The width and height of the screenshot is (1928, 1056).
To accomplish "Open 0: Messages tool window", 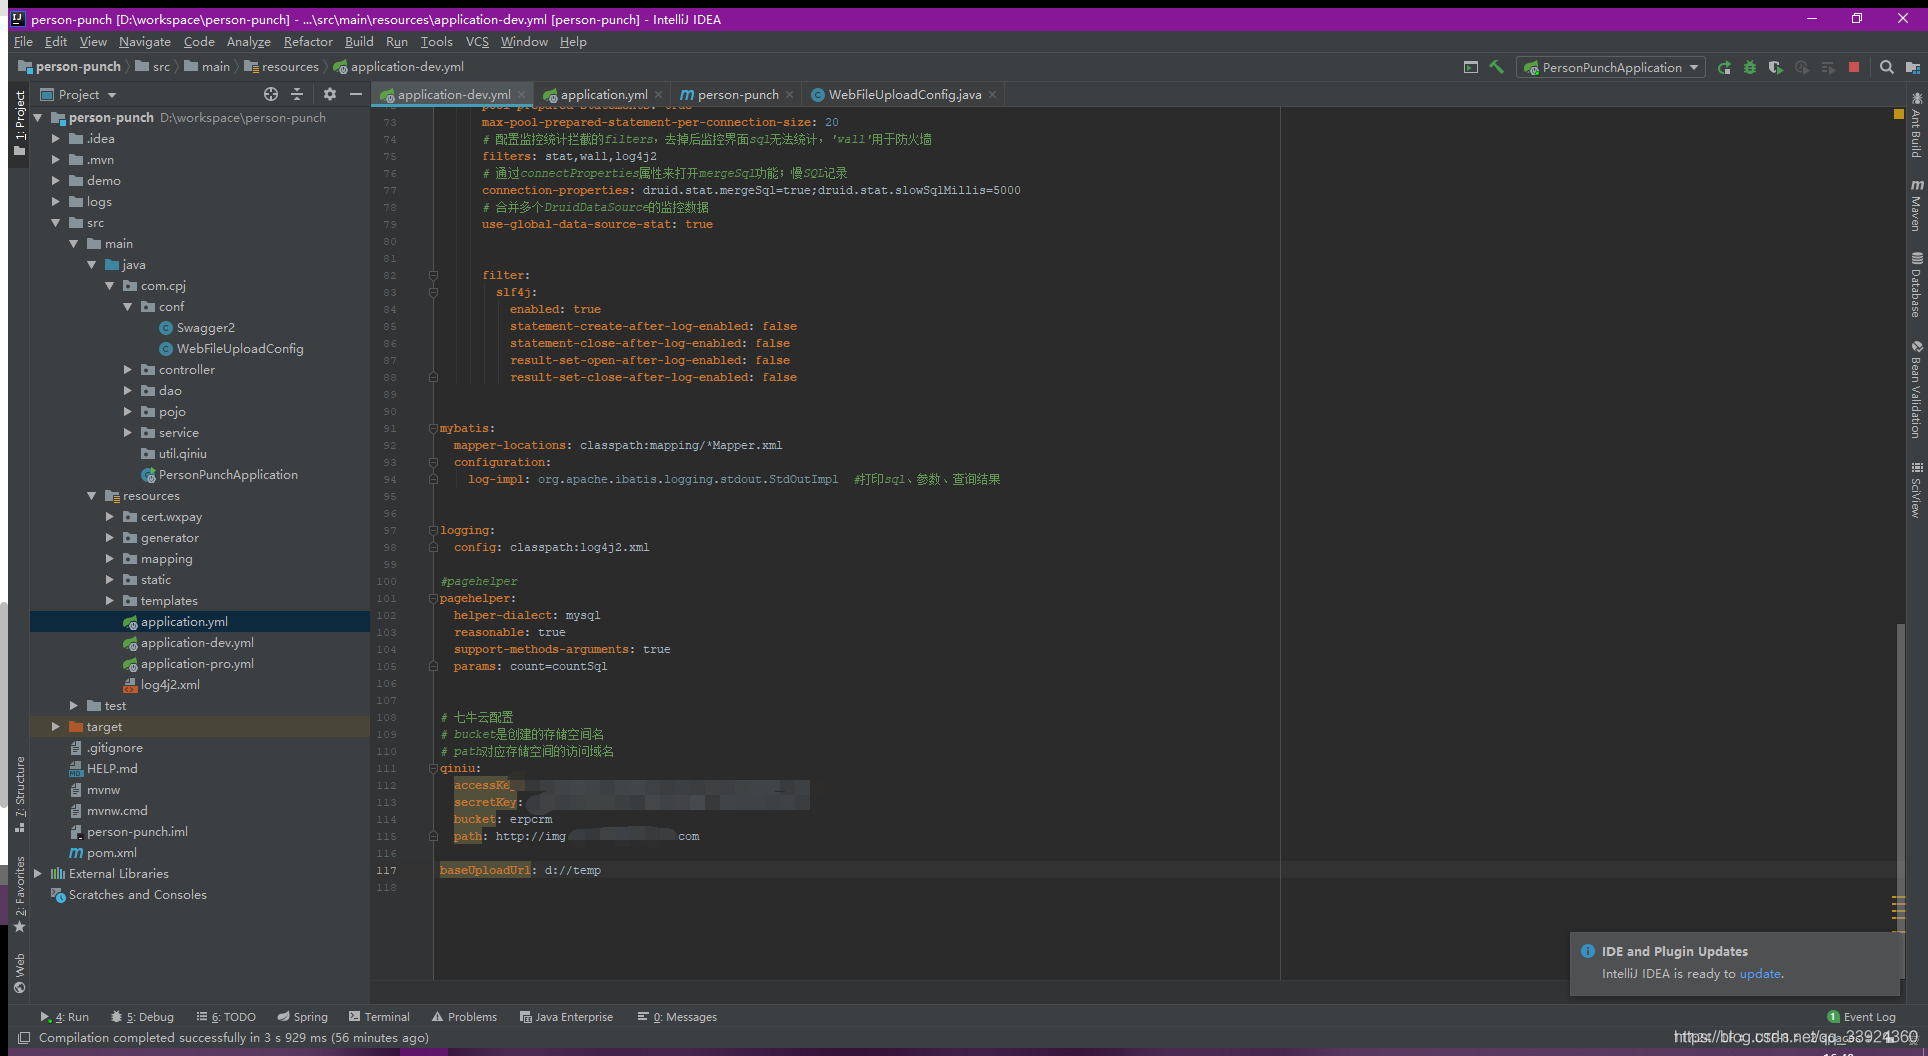I will point(677,1017).
